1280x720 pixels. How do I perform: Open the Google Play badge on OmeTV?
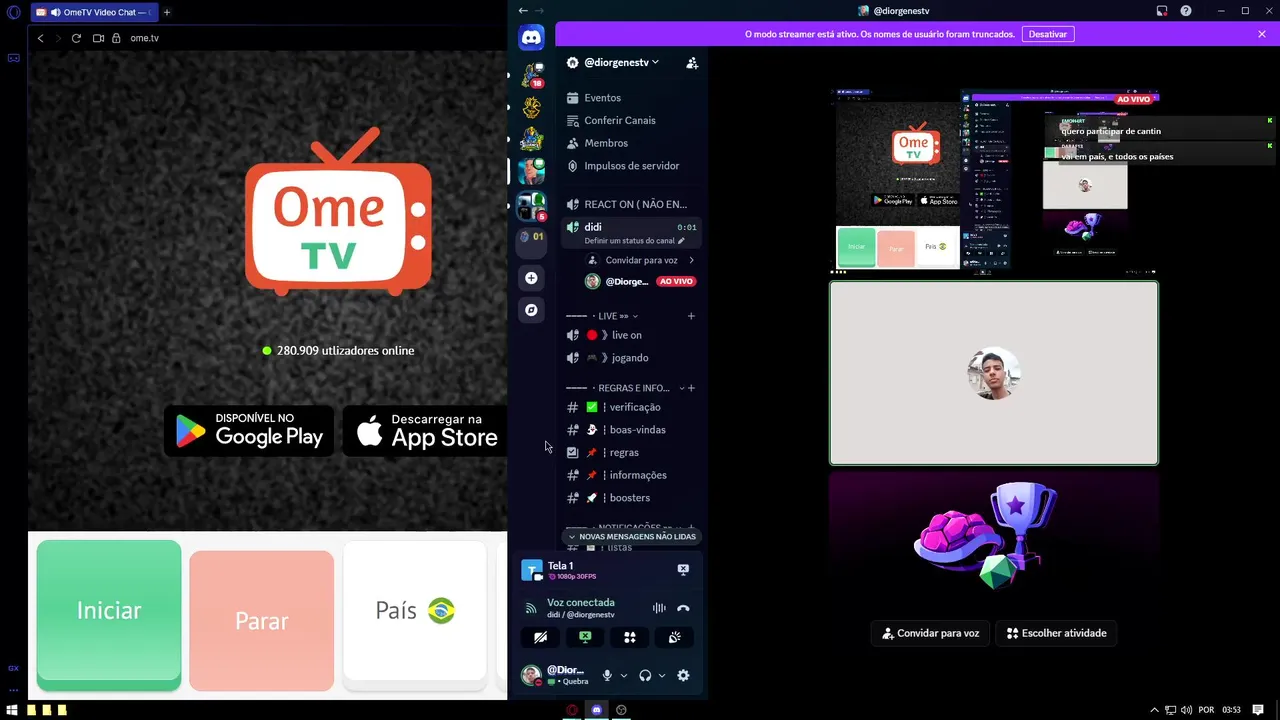pos(249,430)
